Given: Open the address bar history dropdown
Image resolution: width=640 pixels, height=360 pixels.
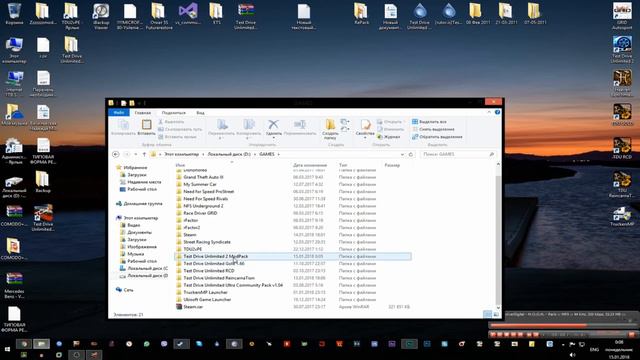Looking at the screenshot, I should coord(402,154).
